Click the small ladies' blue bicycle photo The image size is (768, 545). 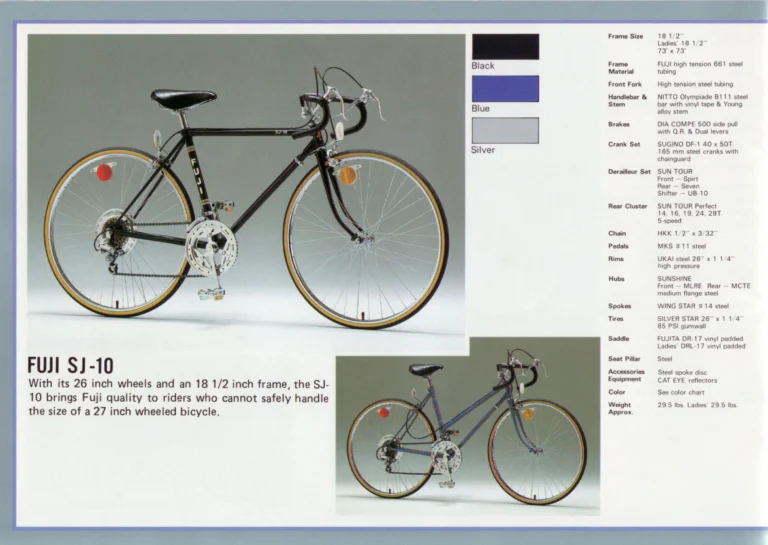(468, 426)
